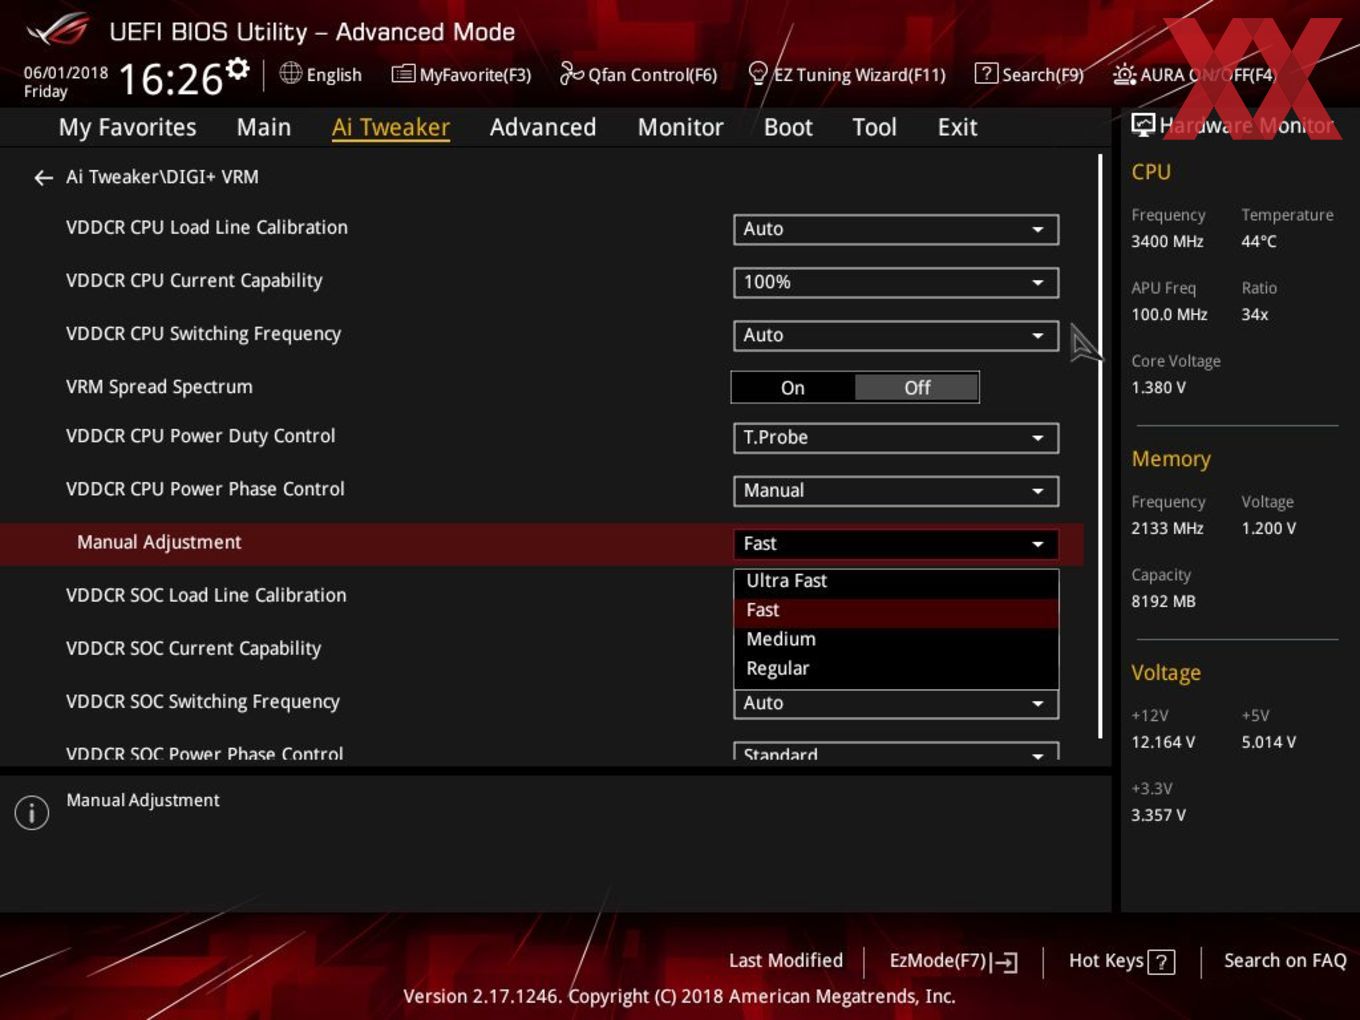
Task: Open VDDCR CPU Current Capability dropdown
Action: coord(896,282)
